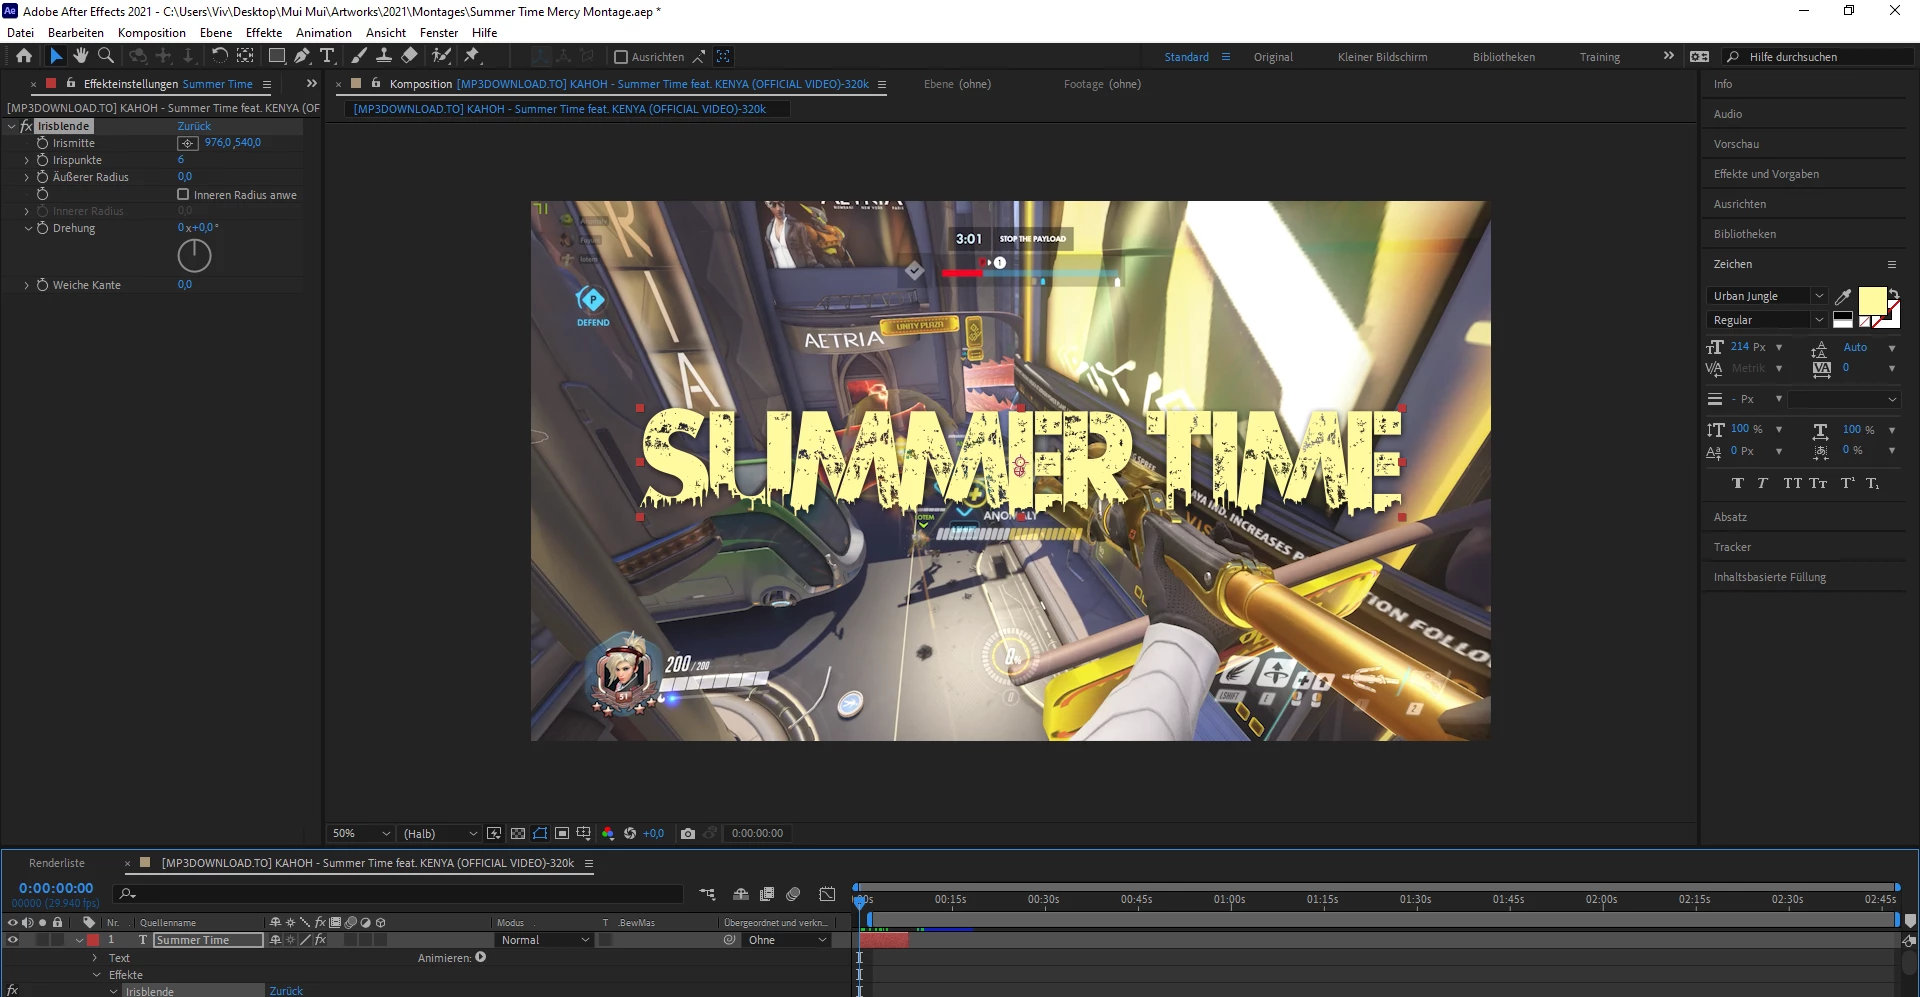Expand the Irispunkte property
Screen dimensions: 1920x997
pos(27,160)
